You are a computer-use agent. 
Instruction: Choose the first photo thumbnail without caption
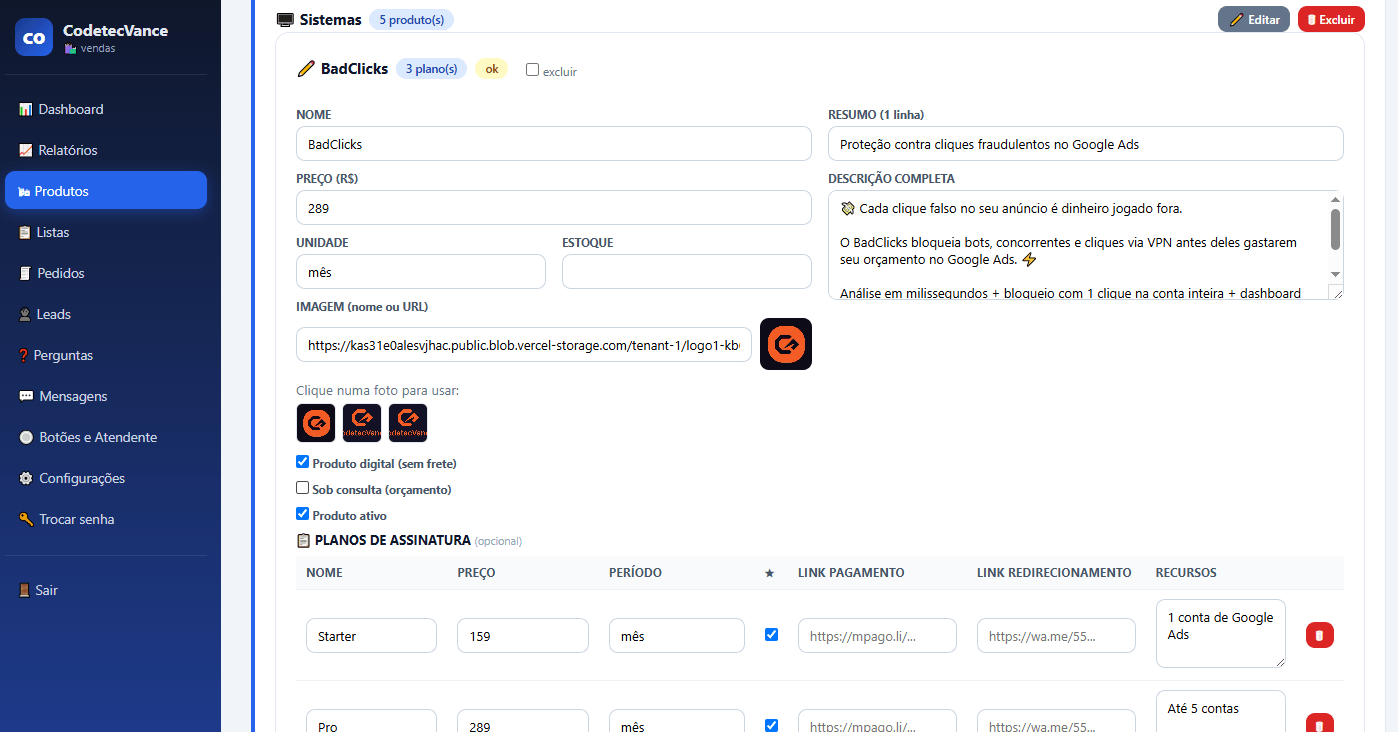(316, 423)
